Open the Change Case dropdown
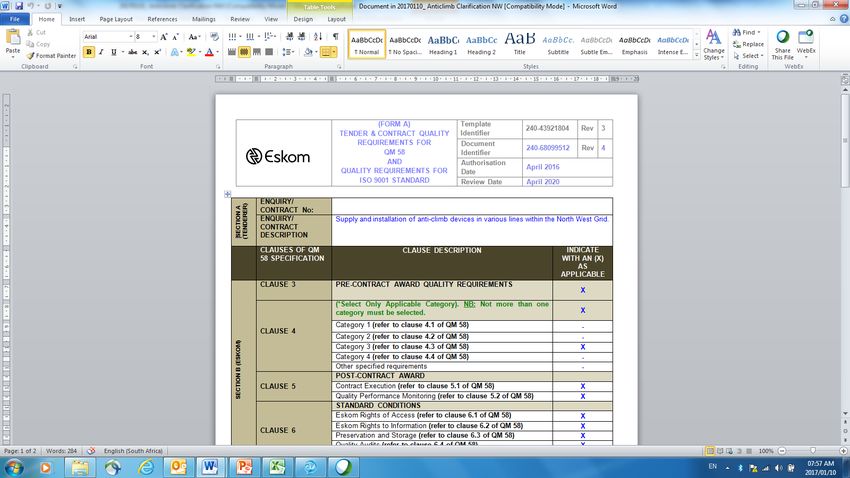 [194, 37]
